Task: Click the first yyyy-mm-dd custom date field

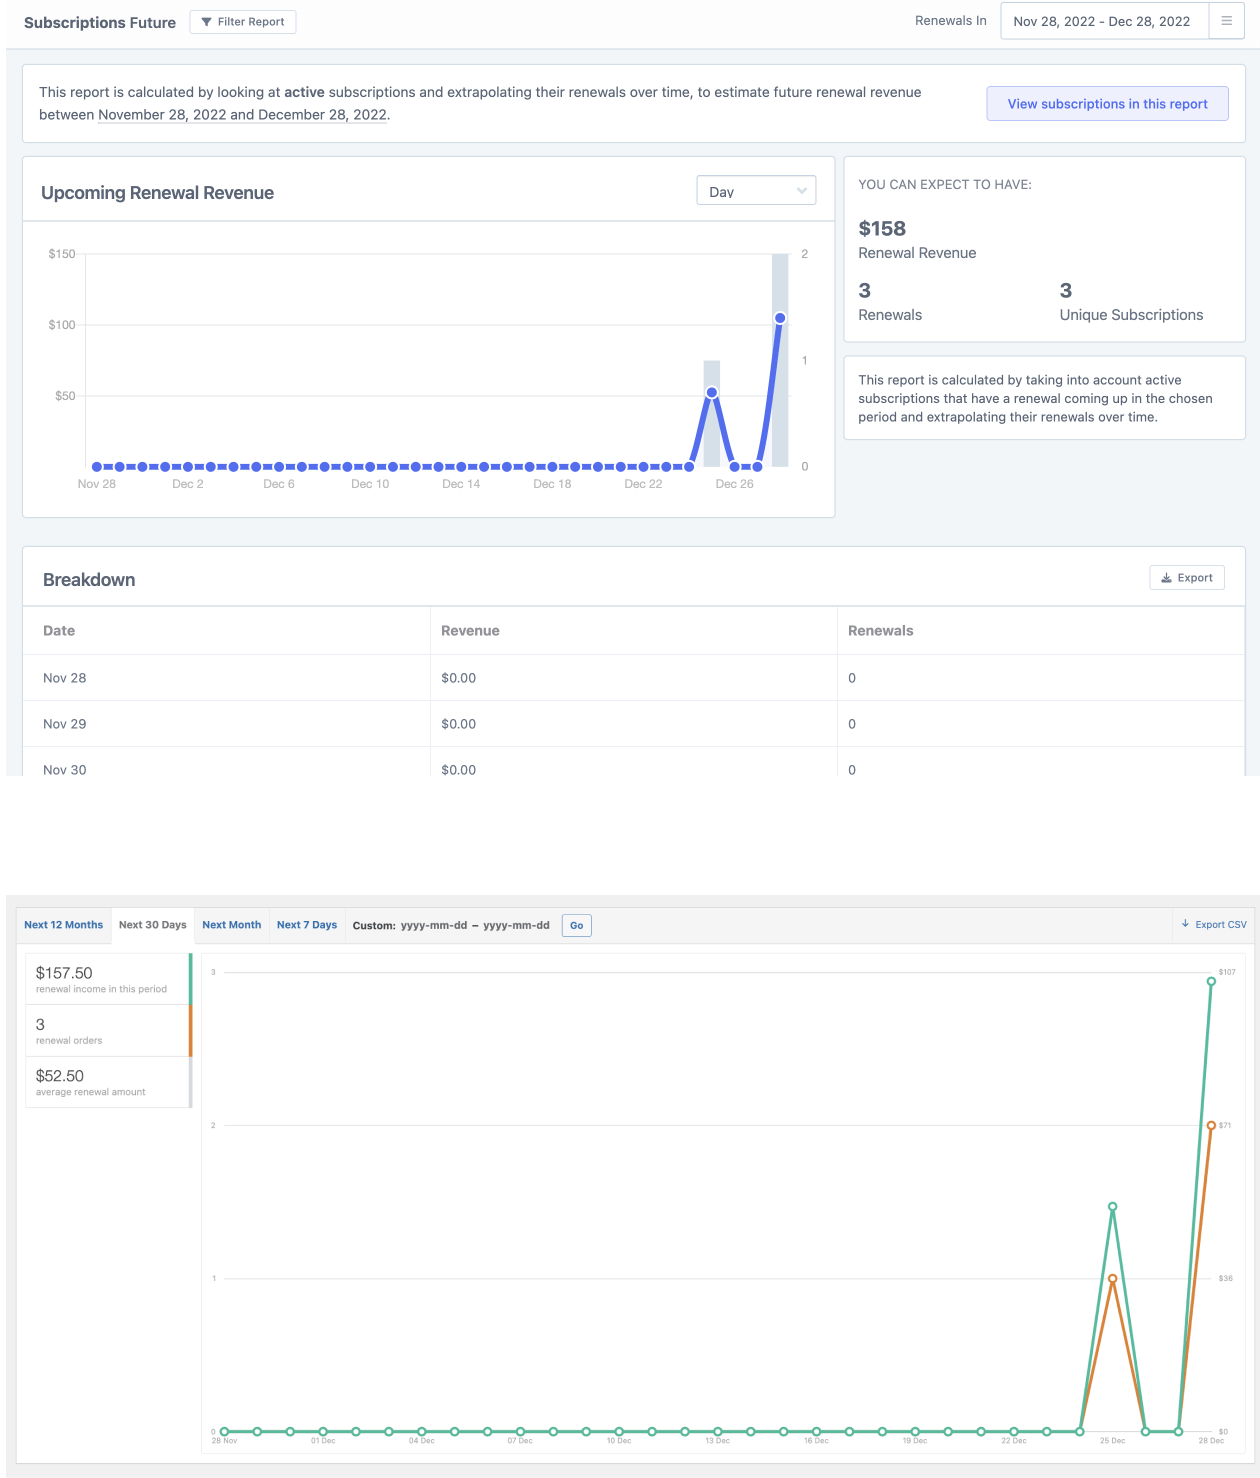Action: (432, 925)
